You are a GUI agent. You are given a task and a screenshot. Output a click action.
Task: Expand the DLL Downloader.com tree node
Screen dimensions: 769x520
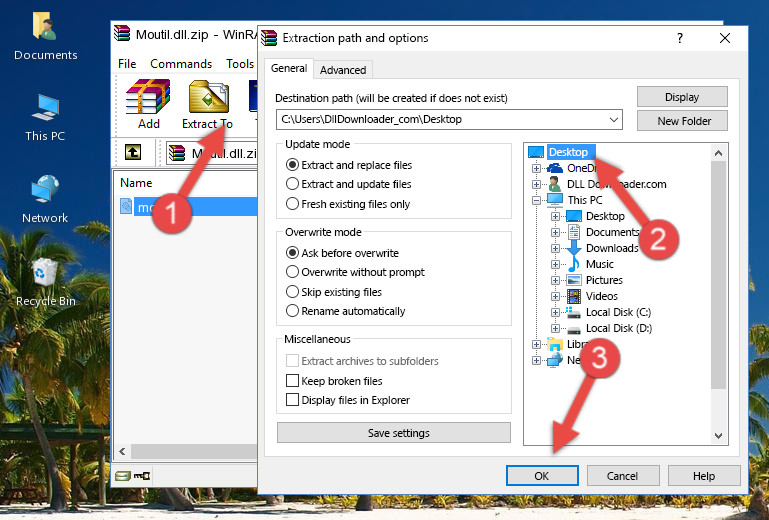tap(536, 184)
